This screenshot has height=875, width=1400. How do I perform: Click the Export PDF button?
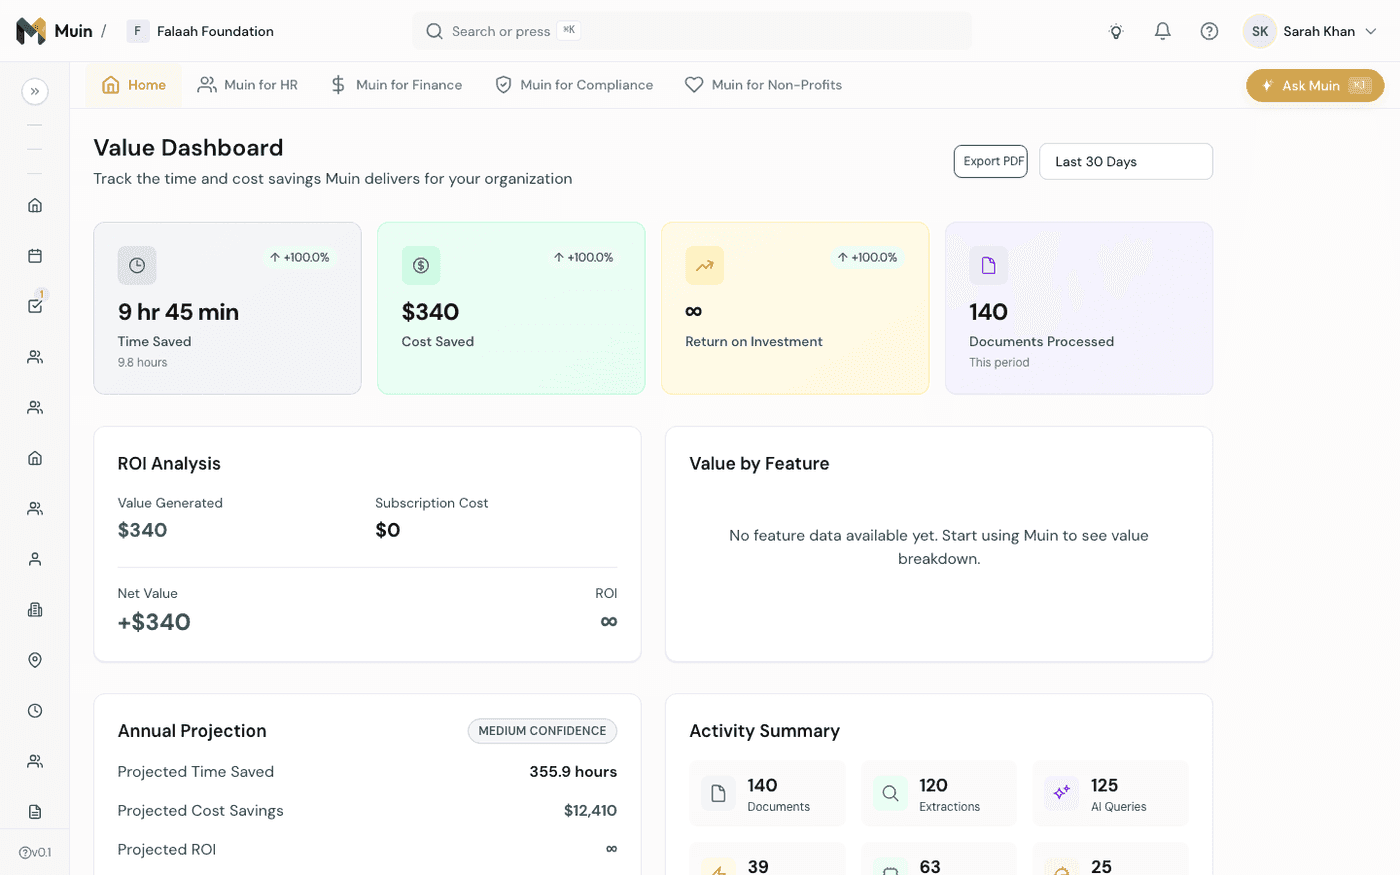coord(990,161)
